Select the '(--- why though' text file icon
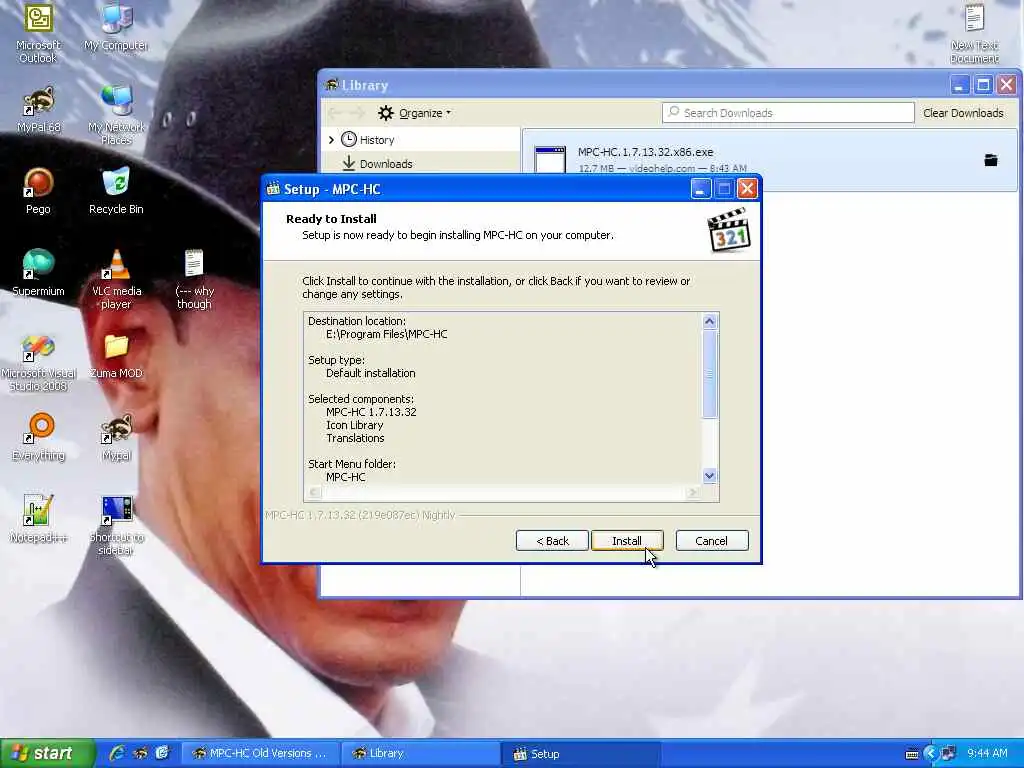The image size is (1024, 768). (x=194, y=280)
